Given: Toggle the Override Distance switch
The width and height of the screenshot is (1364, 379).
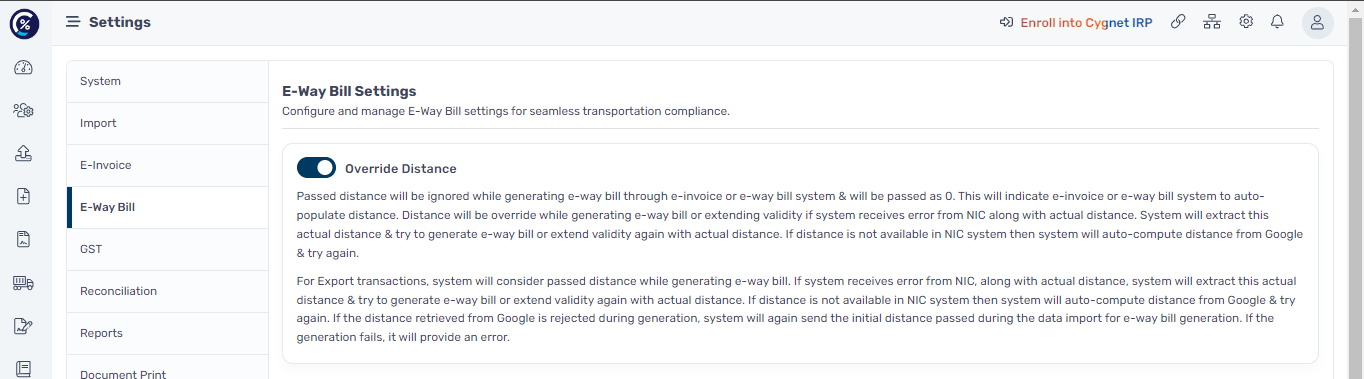Looking at the screenshot, I should click(316, 168).
